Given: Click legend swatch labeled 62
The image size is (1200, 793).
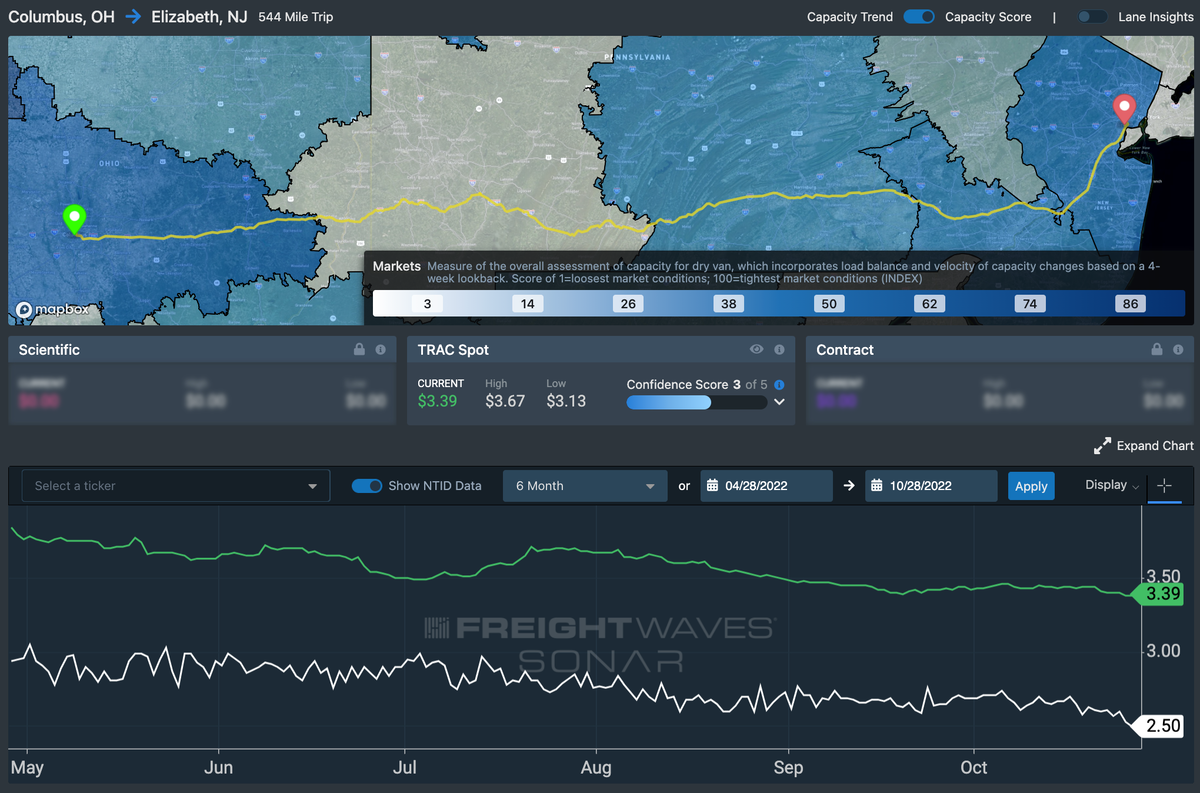Looking at the screenshot, I should 930,304.
